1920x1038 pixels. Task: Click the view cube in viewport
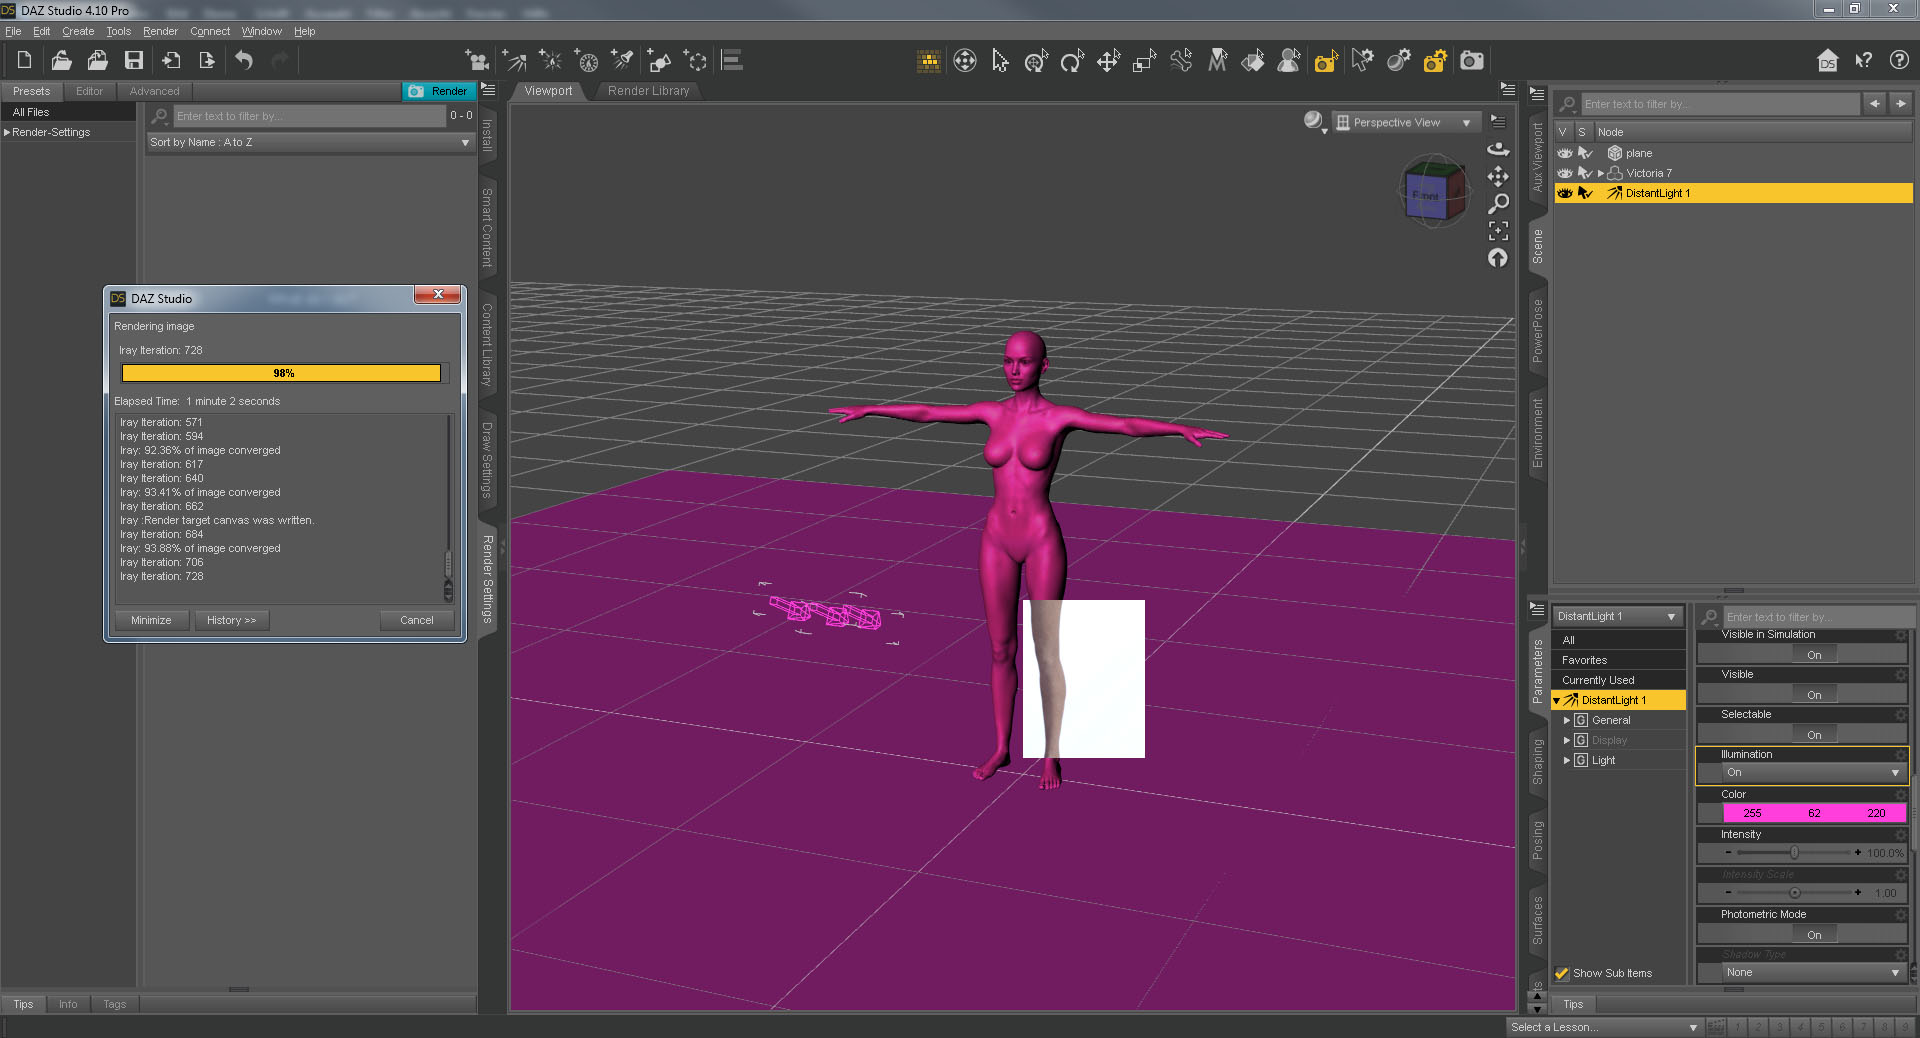pyautogui.click(x=1433, y=192)
